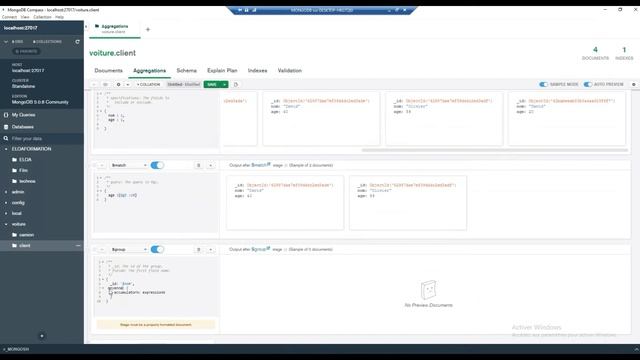Open the $group stage operator dropdown
This screenshot has height=360, width=640.
point(129,249)
